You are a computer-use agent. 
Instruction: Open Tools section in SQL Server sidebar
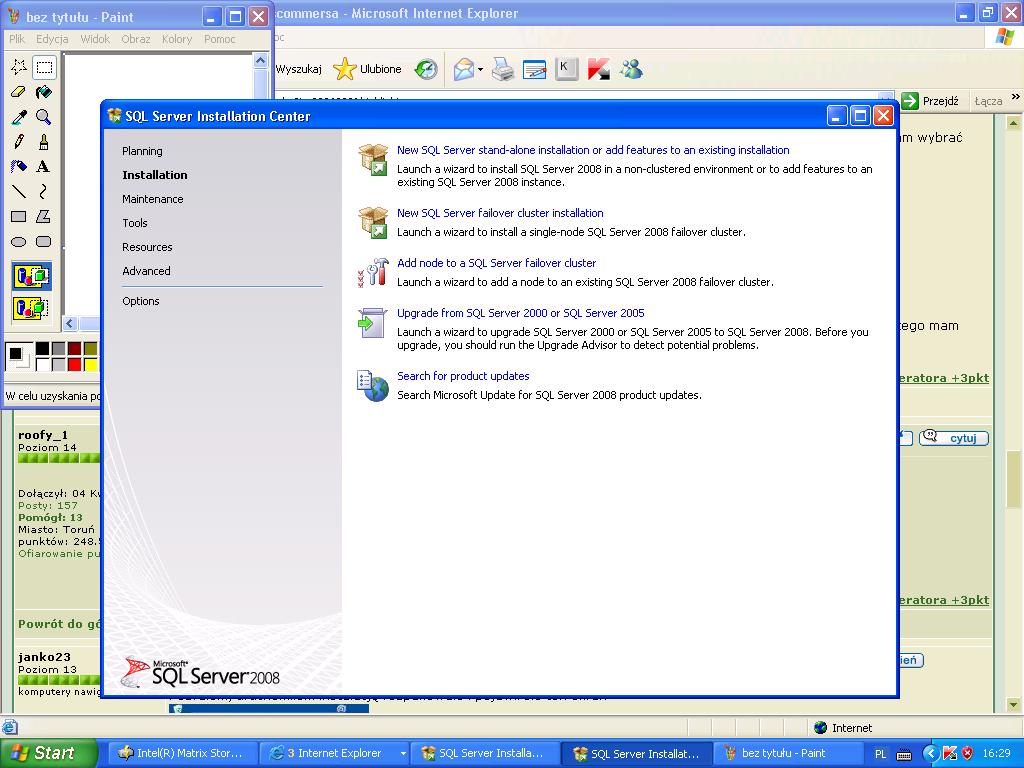click(135, 223)
